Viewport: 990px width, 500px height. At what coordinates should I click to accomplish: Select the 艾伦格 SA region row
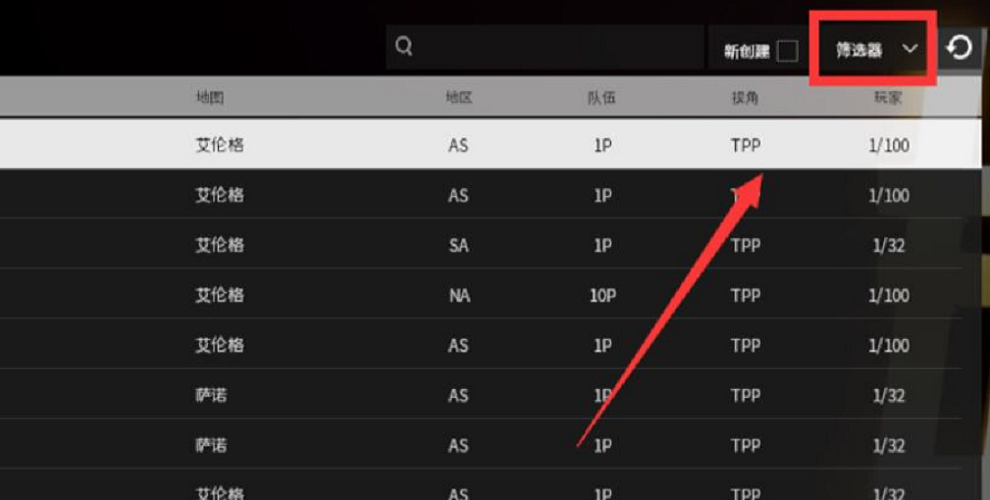click(x=481, y=245)
